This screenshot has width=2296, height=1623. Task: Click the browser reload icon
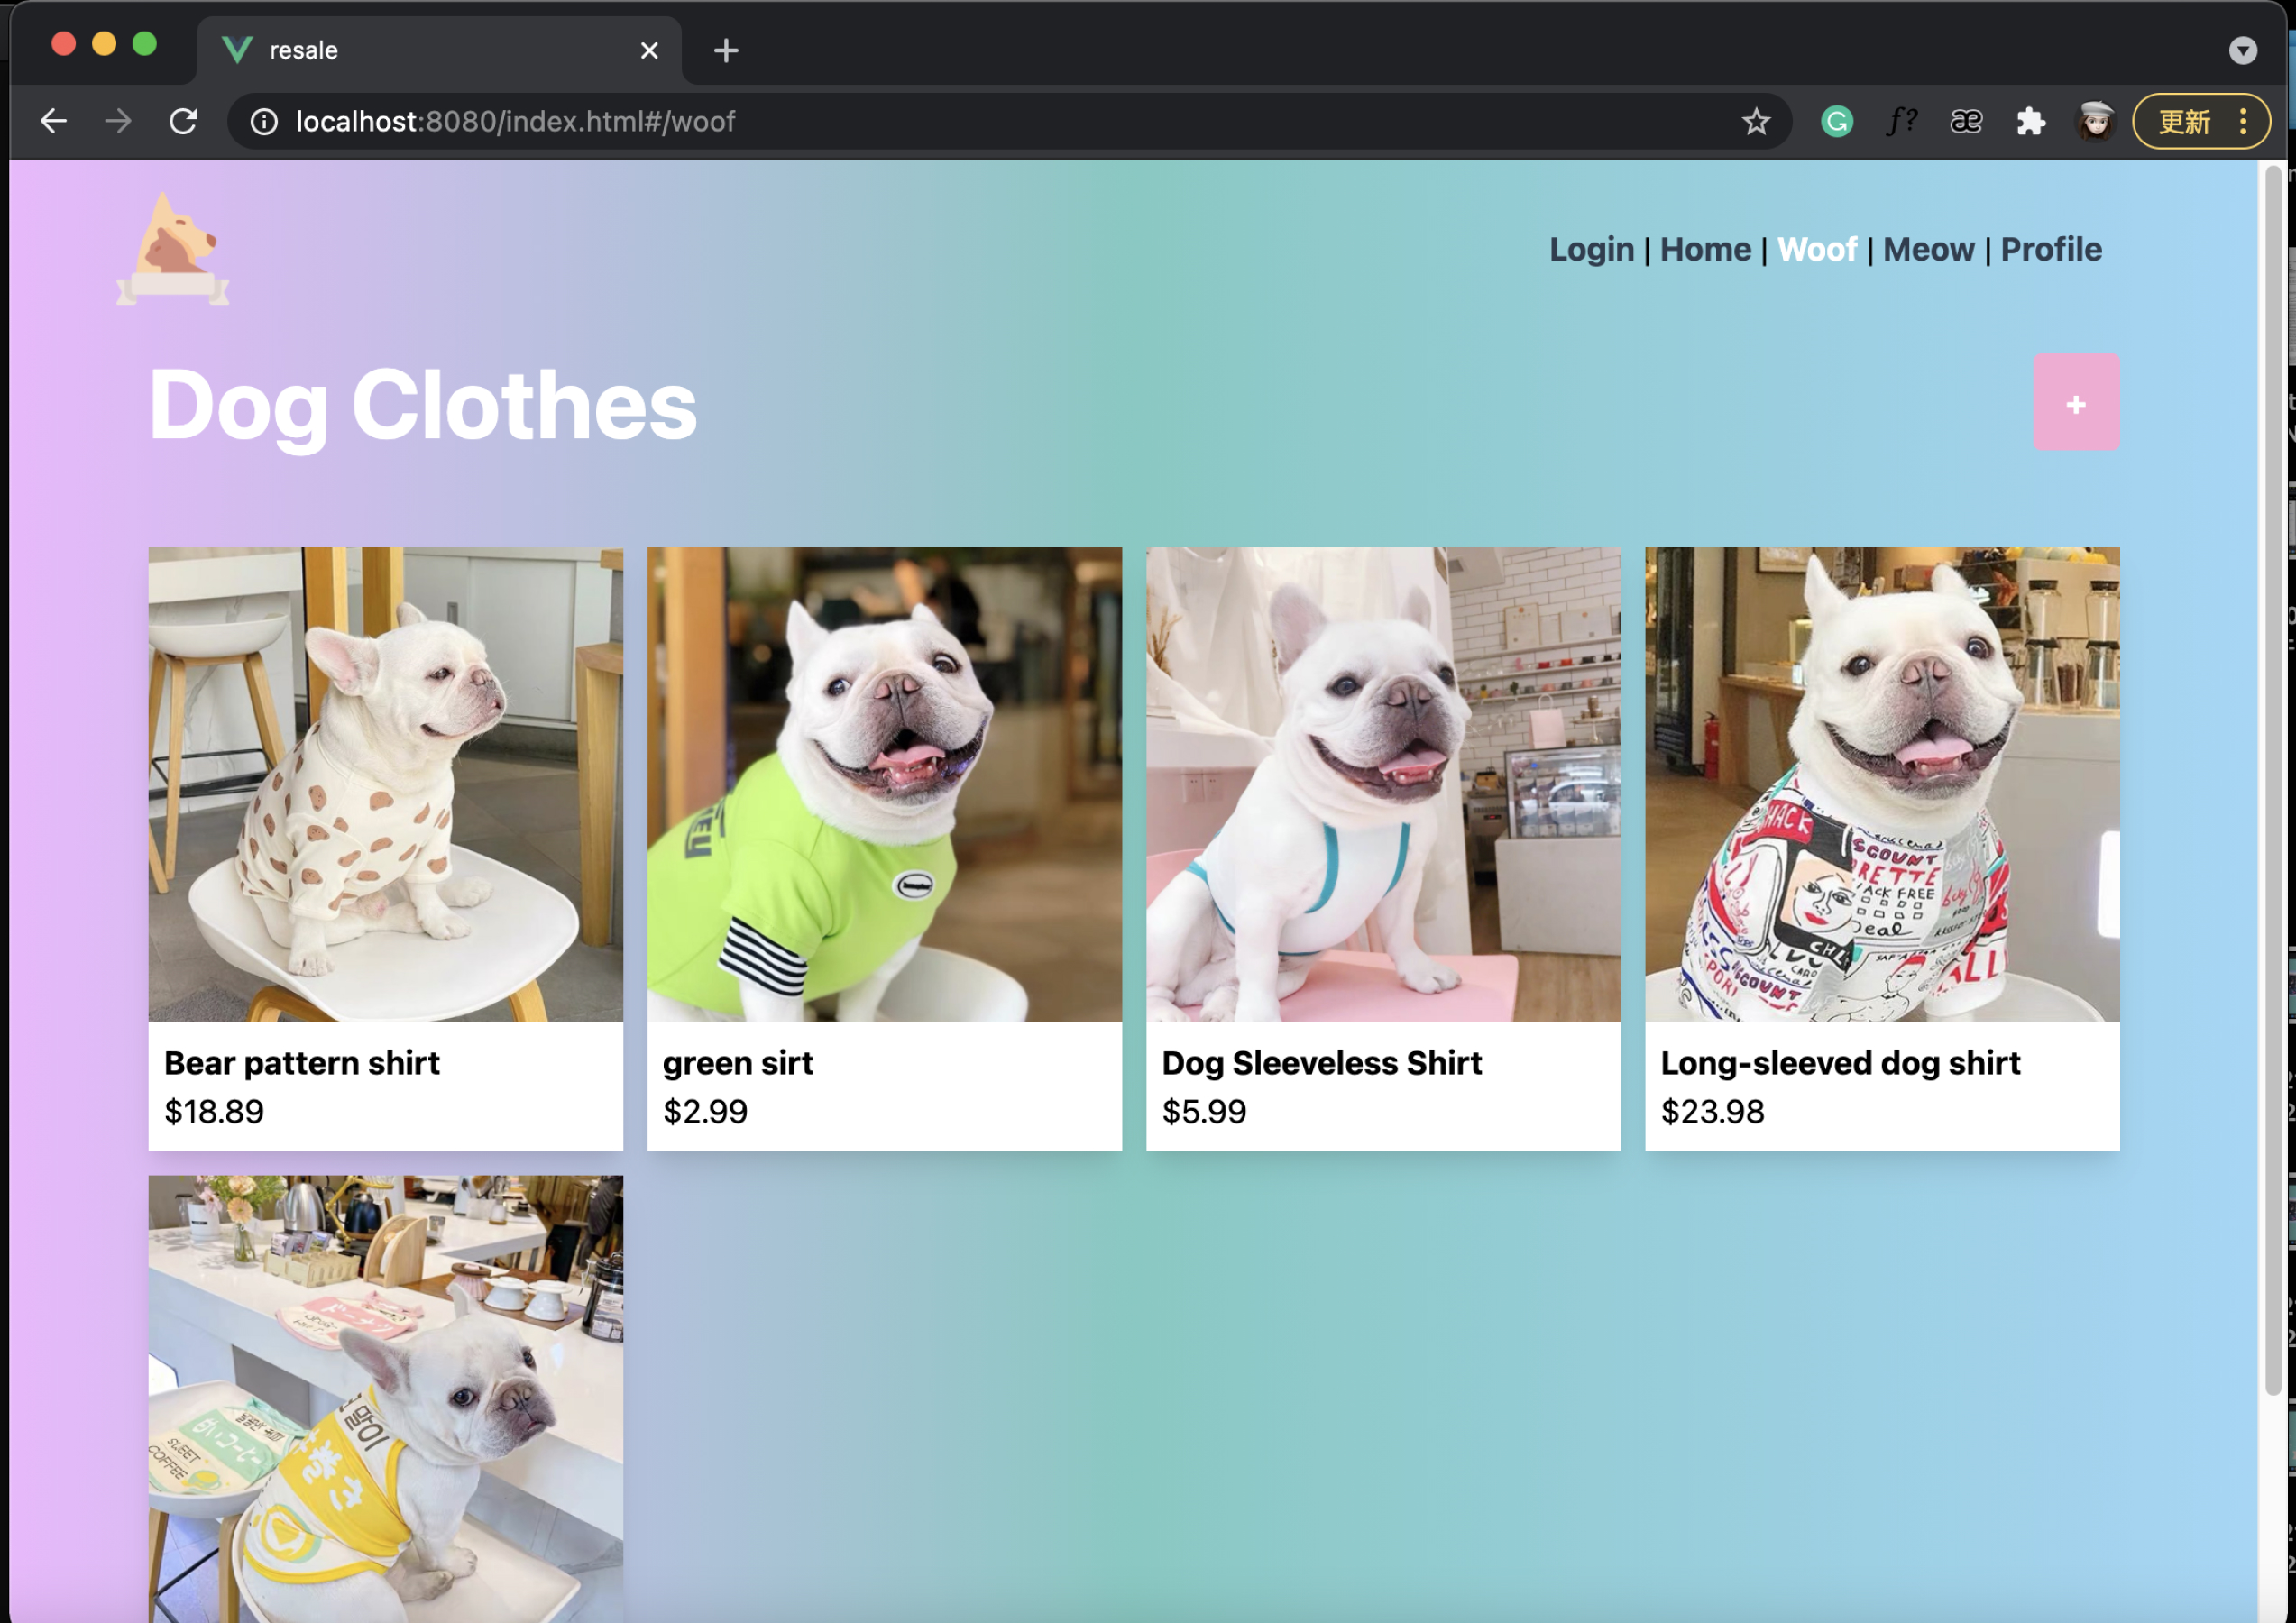(x=183, y=122)
